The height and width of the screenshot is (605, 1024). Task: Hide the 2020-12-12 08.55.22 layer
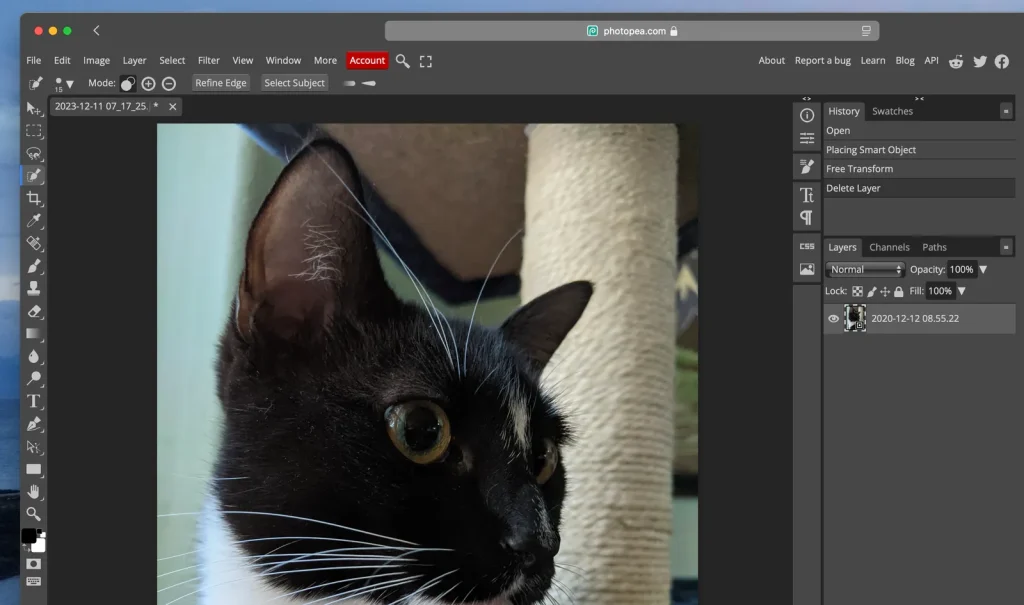pyautogui.click(x=833, y=318)
